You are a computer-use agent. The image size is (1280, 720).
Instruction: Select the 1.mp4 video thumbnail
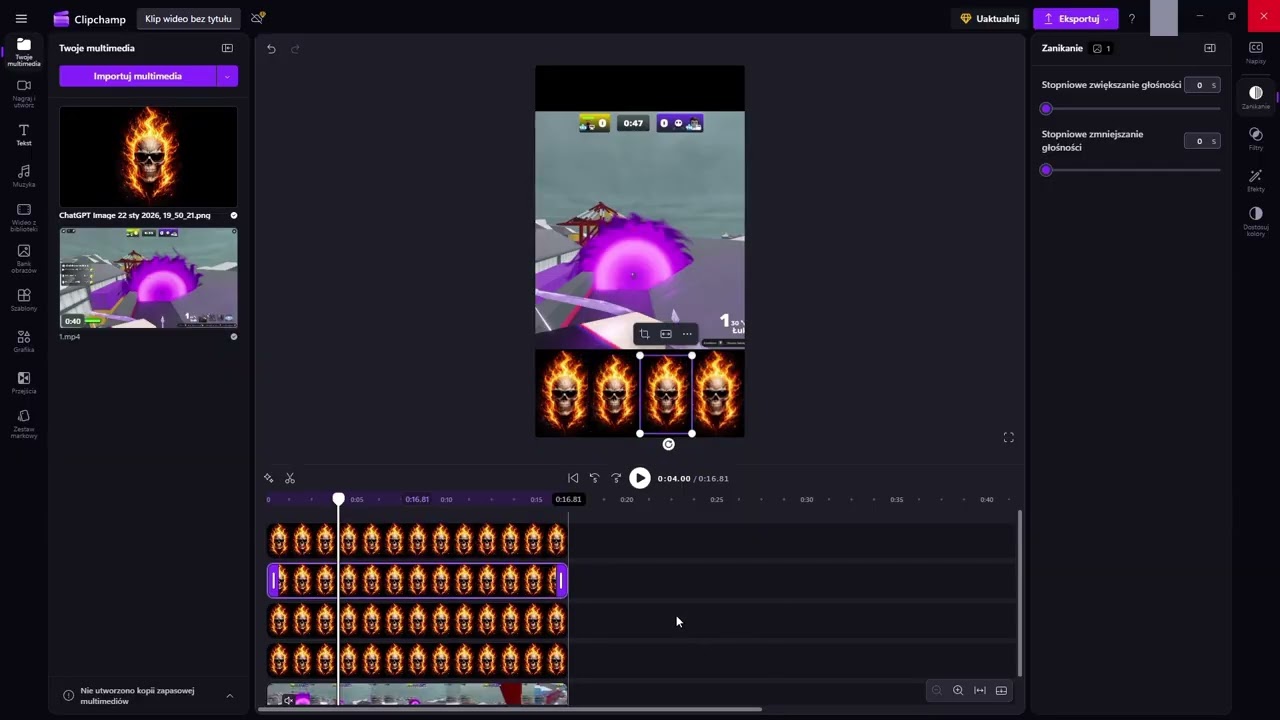[x=148, y=278]
